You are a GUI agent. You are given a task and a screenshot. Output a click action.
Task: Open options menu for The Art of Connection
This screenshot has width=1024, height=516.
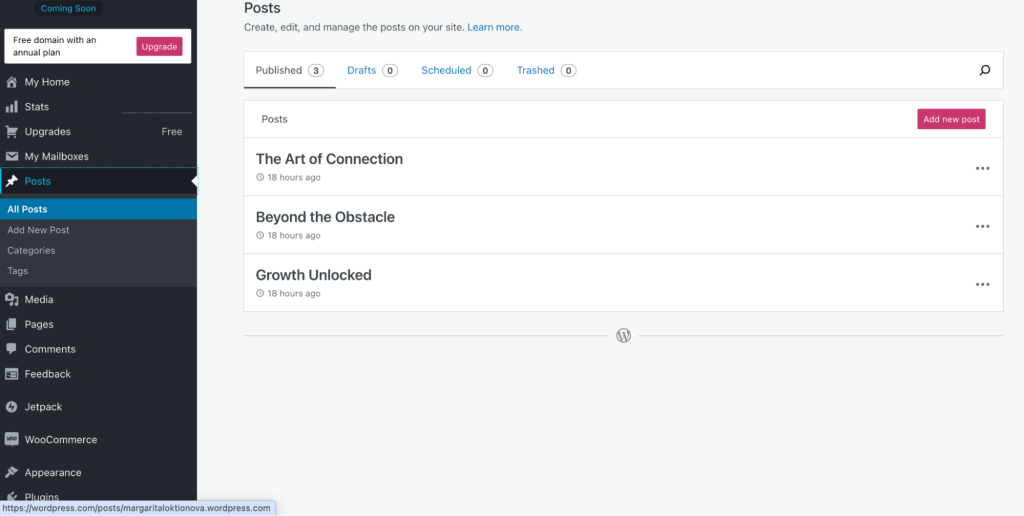point(982,168)
